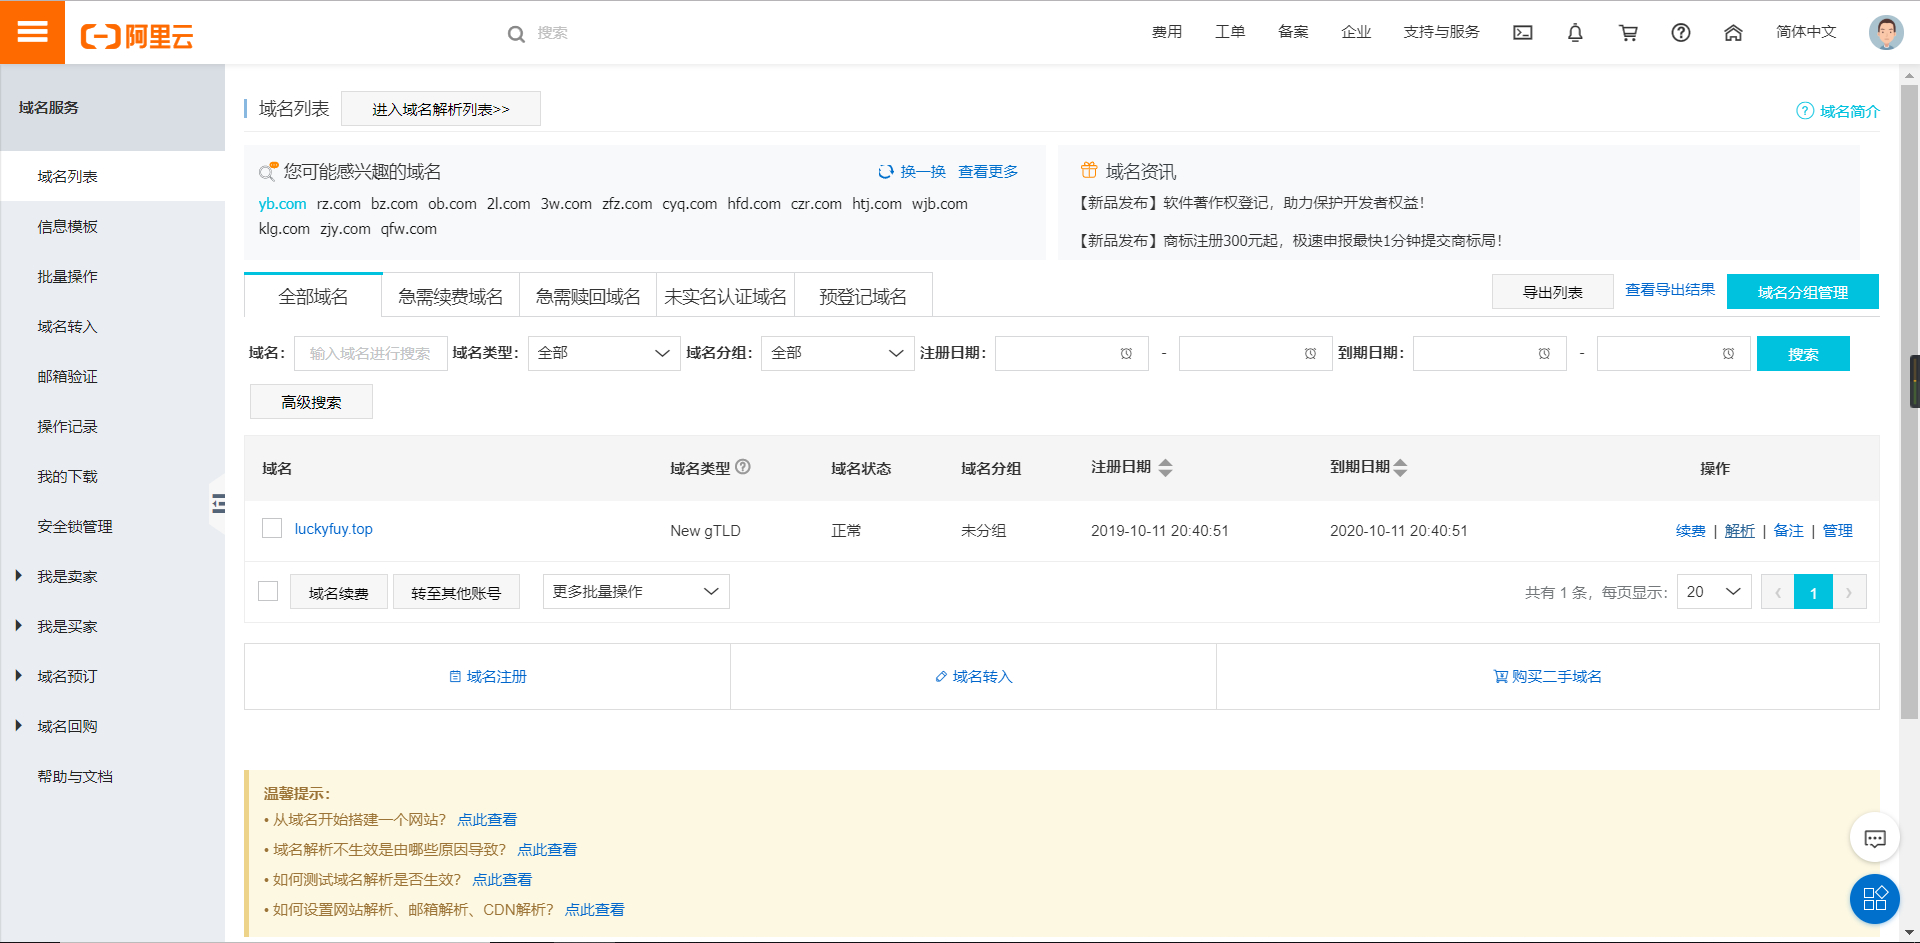Go to previous page arrow
Image resolution: width=1920 pixels, height=943 pixels.
pos(1778,592)
